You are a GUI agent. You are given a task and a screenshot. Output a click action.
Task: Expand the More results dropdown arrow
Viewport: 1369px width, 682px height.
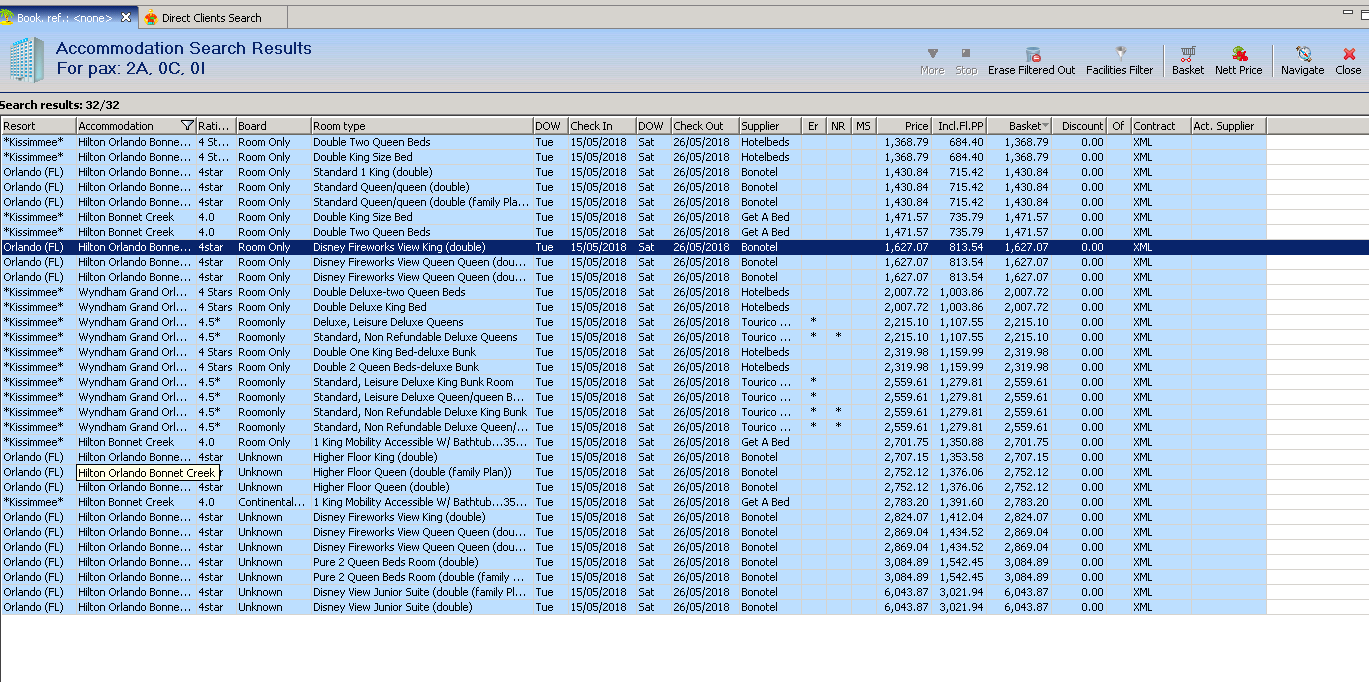coord(932,54)
